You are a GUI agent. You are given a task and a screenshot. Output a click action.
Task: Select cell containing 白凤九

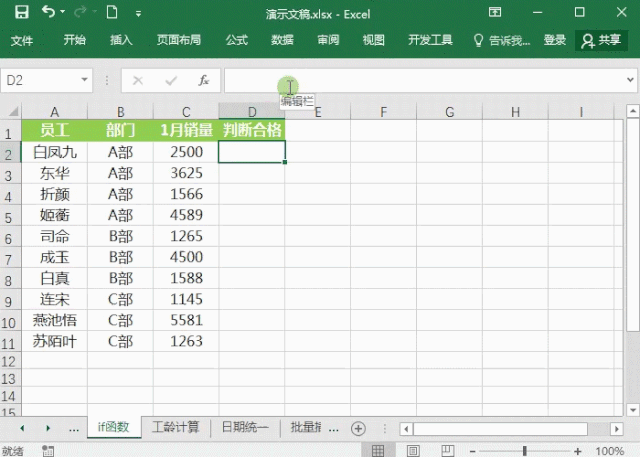(x=54, y=152)
